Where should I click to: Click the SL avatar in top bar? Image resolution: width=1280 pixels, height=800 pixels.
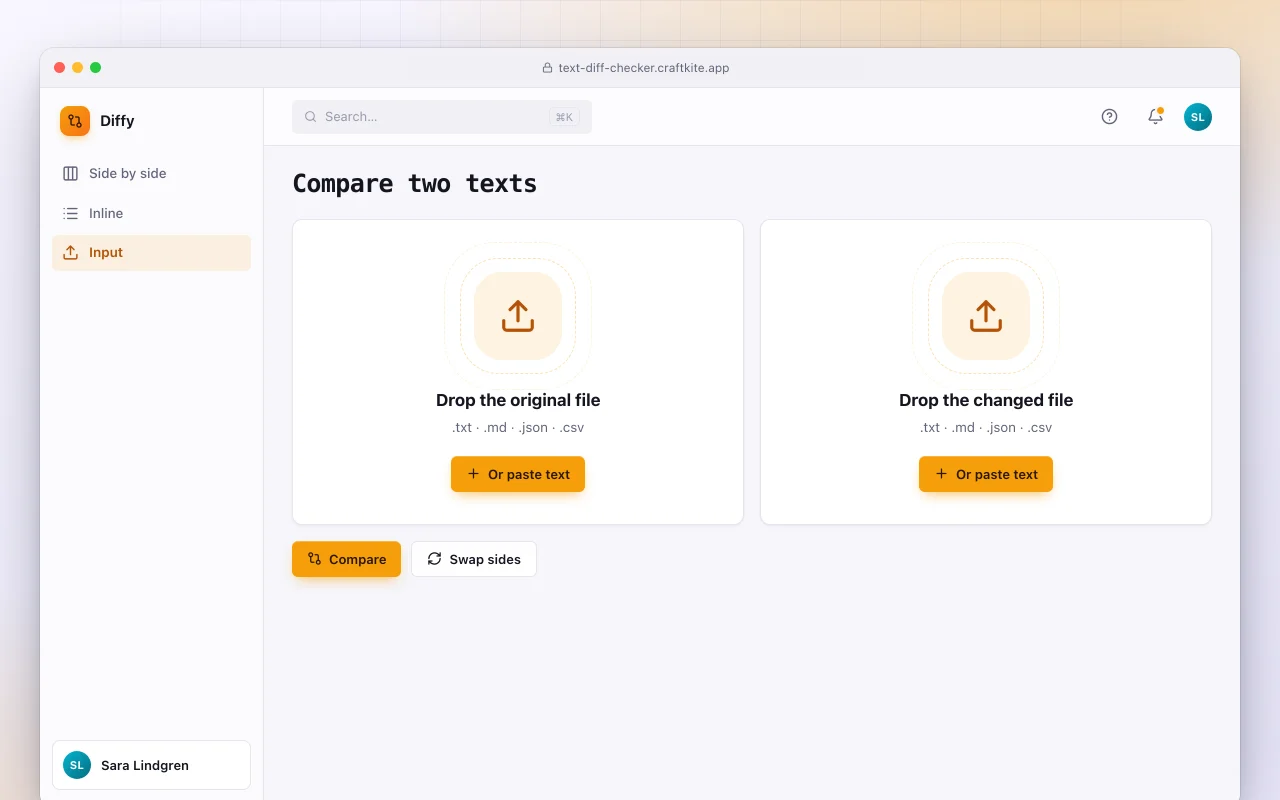(x=1198, y=117)
